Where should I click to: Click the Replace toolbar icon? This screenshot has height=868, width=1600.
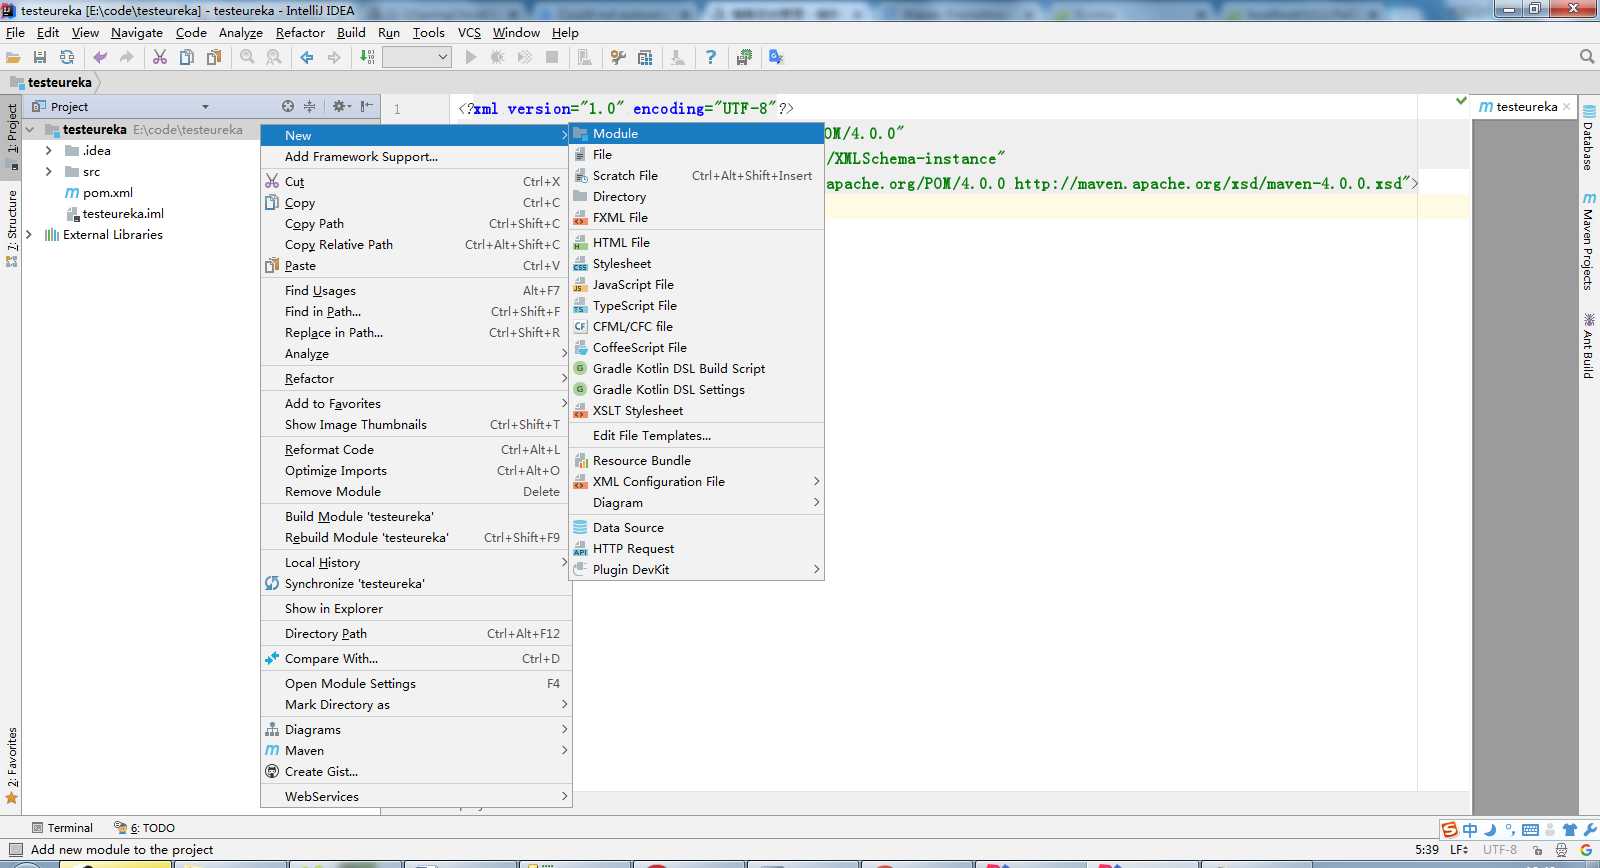click(x=274, y=57)
